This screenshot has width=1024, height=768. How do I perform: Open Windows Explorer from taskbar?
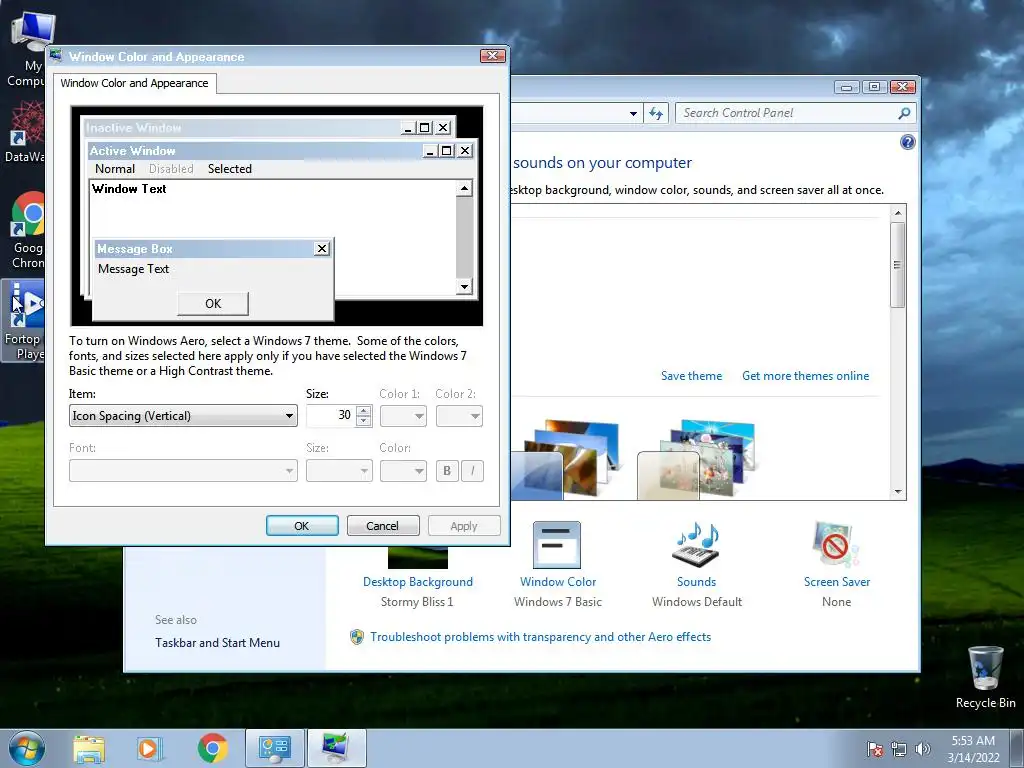[x=89, y=749]
